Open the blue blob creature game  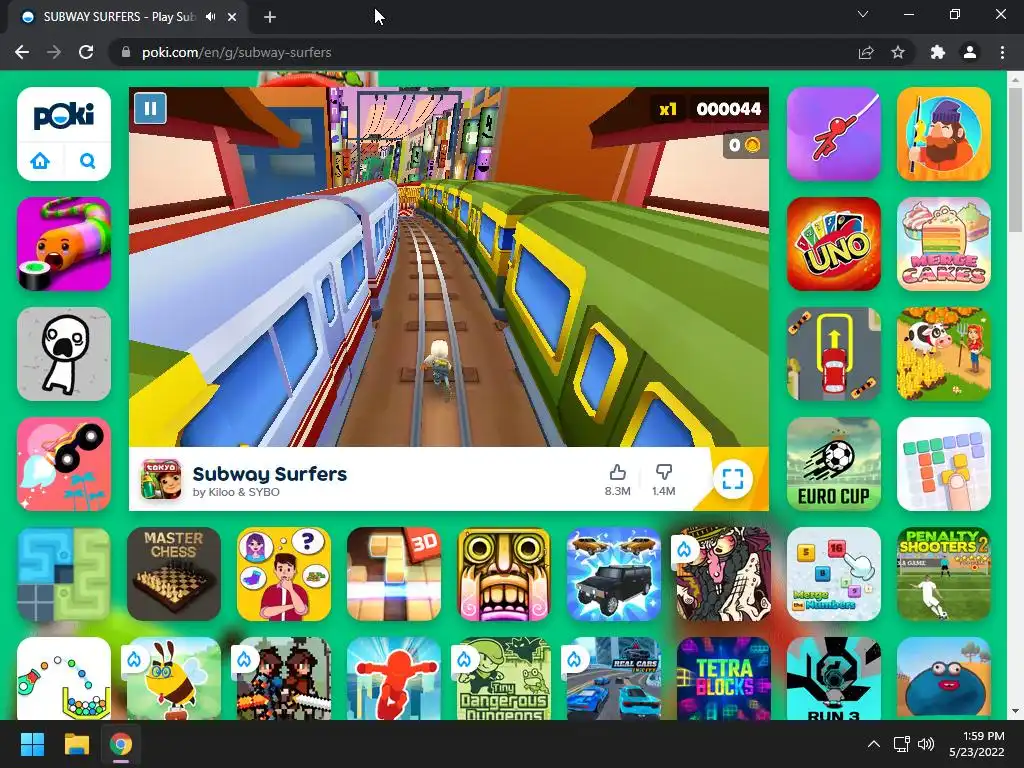944,679
